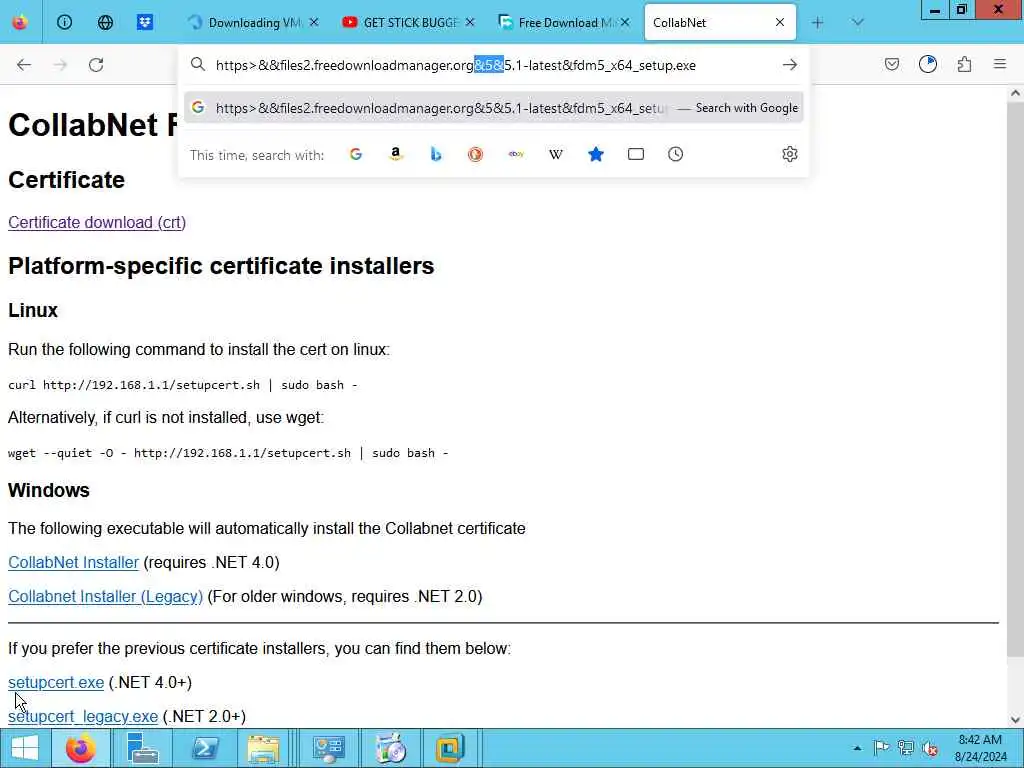Viewport: 1024px width, 768px height.
Task: Show hidden system tray icons
Action: click(x=857, y=748)
